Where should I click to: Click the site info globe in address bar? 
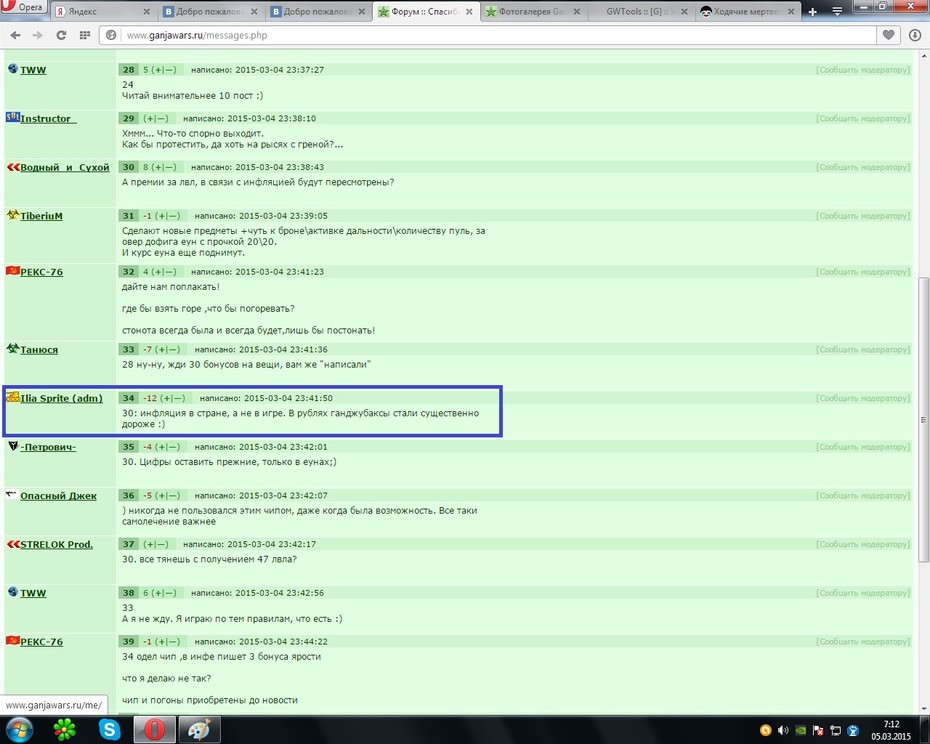pyautogui.click(x=111, y=36)
